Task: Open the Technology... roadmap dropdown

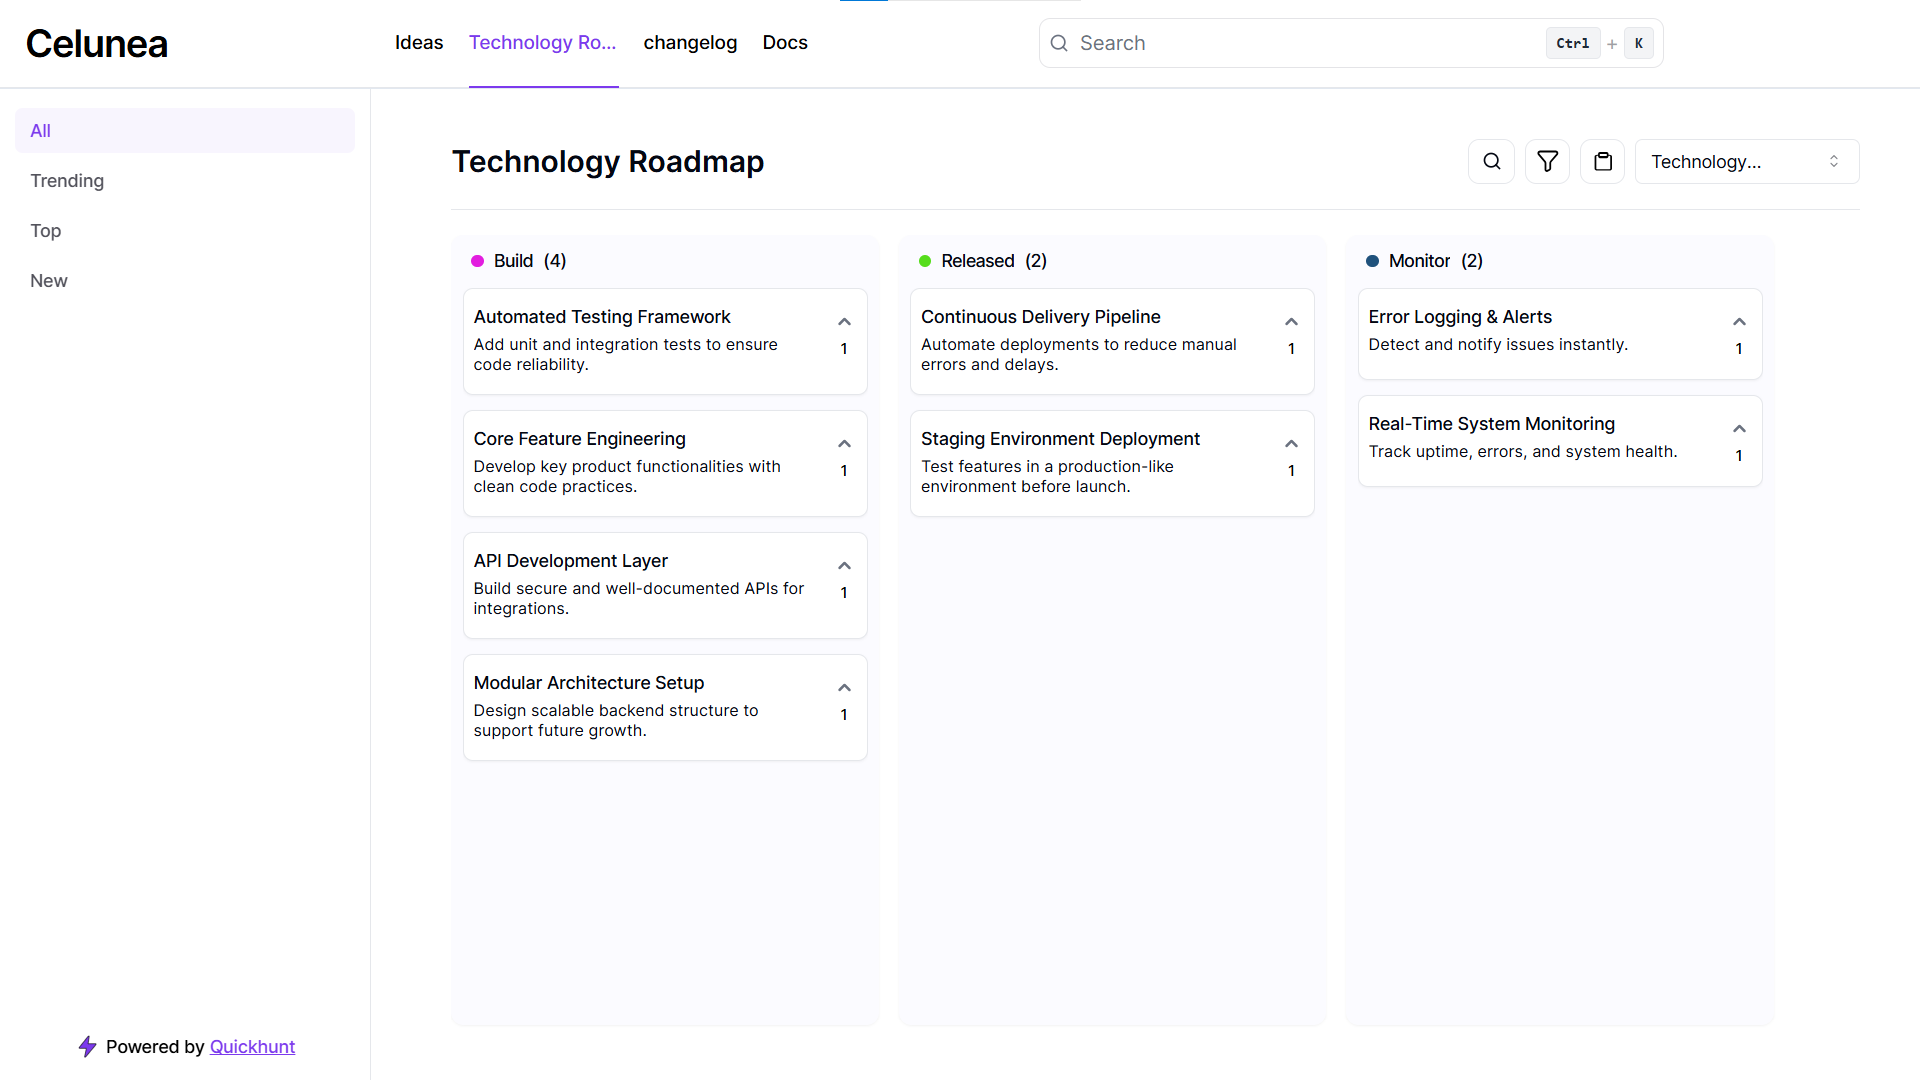Action: 1747,161
